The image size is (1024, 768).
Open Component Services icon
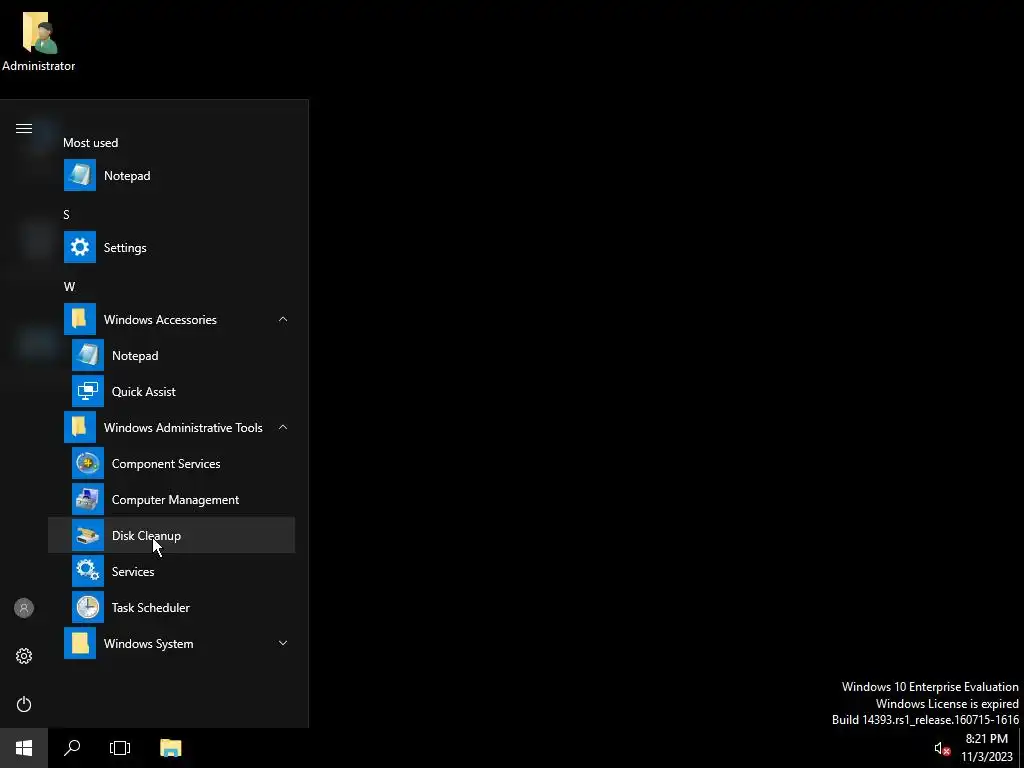pyautogui.click(x=88, y=463)
